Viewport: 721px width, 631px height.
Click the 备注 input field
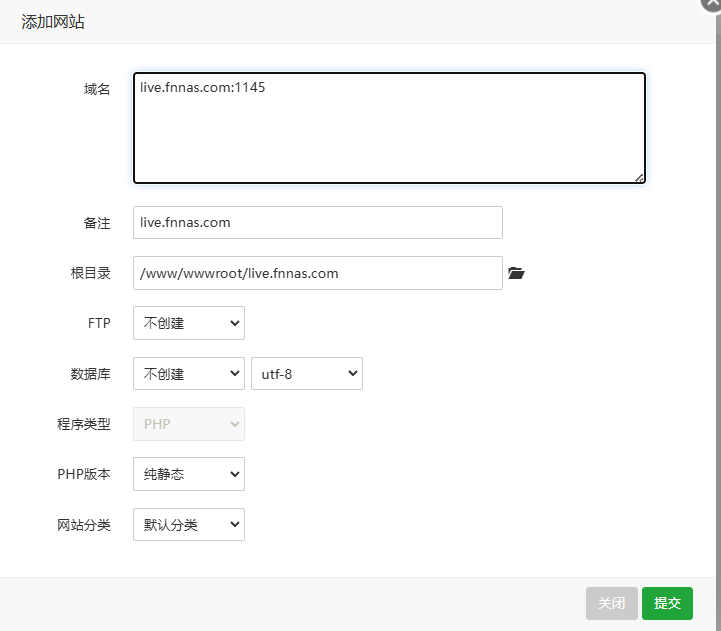tap(318, 223)
